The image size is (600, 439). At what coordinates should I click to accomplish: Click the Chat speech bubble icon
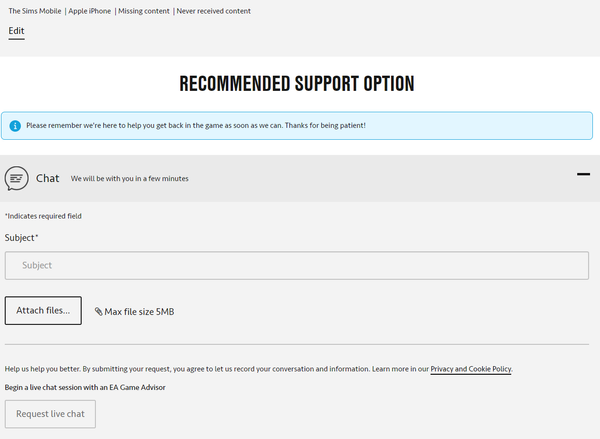16,178
